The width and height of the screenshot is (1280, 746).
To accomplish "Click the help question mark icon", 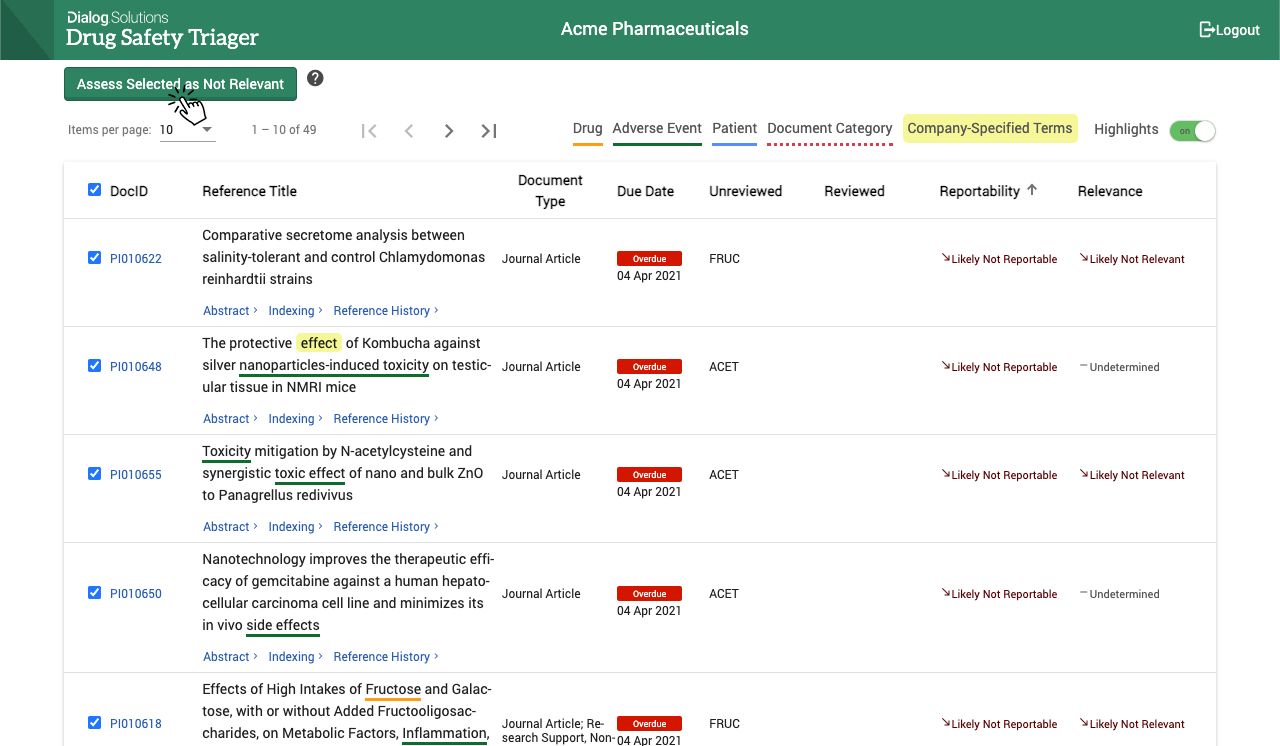I will coord(315,78).
